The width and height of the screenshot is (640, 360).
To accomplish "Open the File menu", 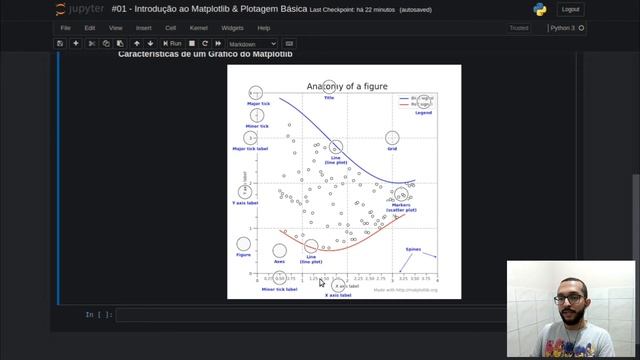I will (65, 28).
